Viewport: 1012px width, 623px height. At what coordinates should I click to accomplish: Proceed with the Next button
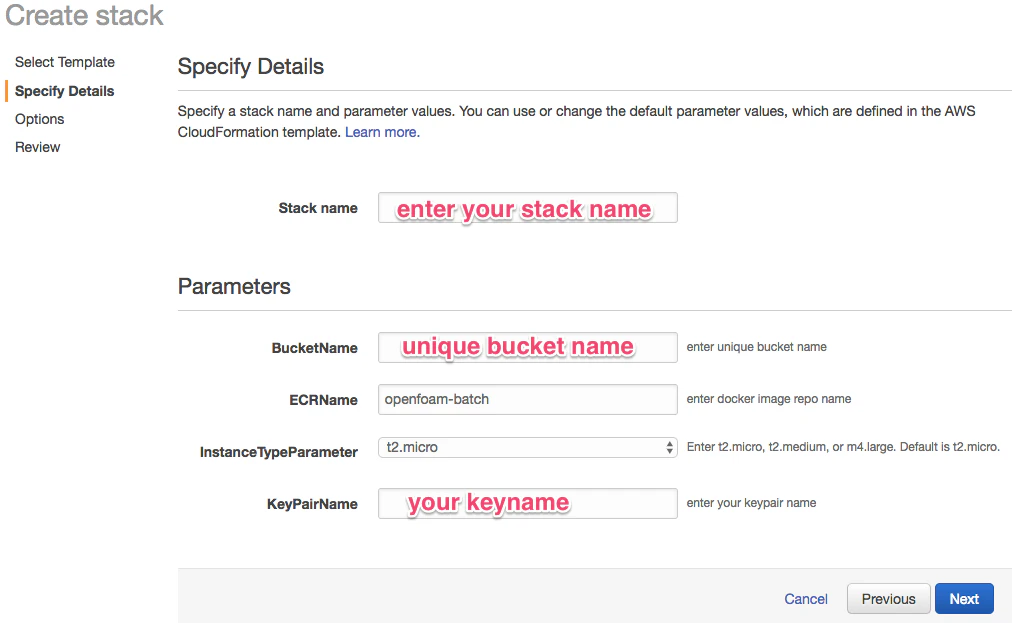click(964, 599)
